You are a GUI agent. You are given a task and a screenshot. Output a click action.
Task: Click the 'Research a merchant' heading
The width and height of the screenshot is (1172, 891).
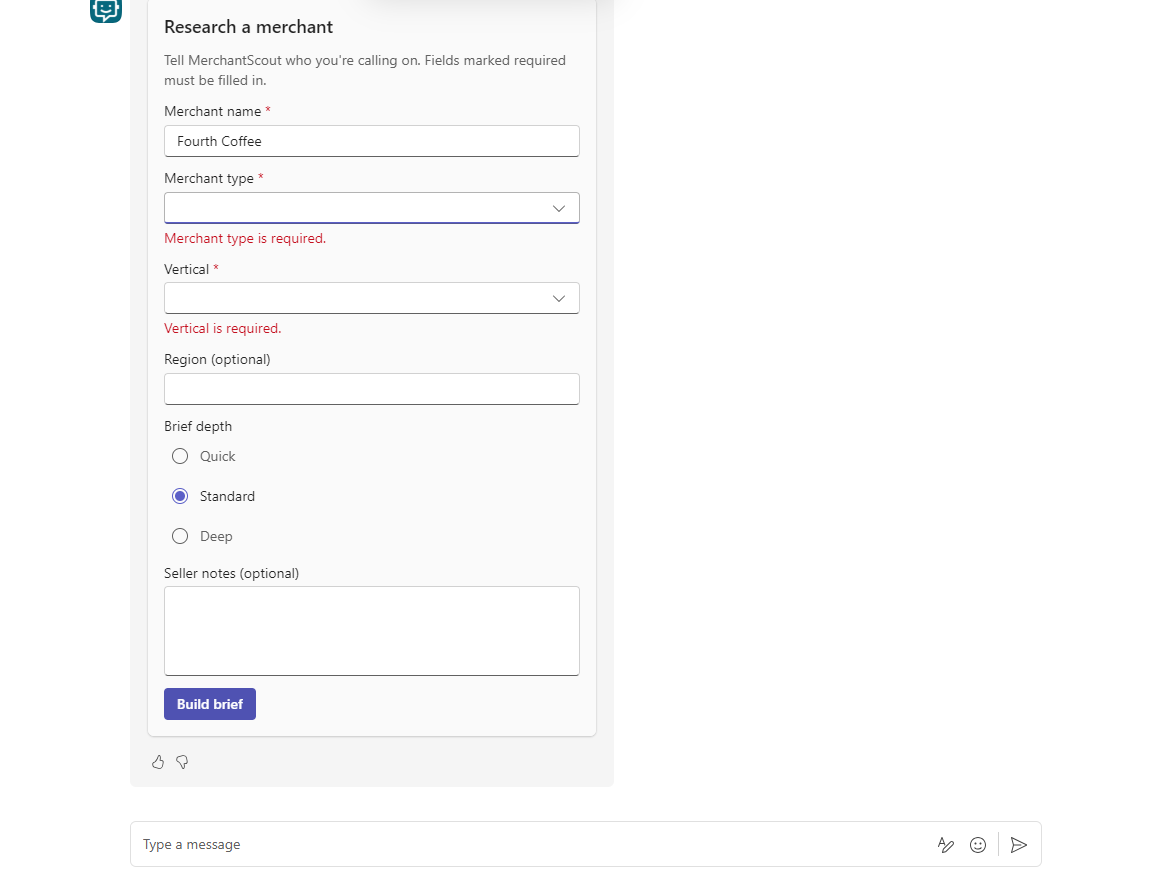(x=248, y=27)
